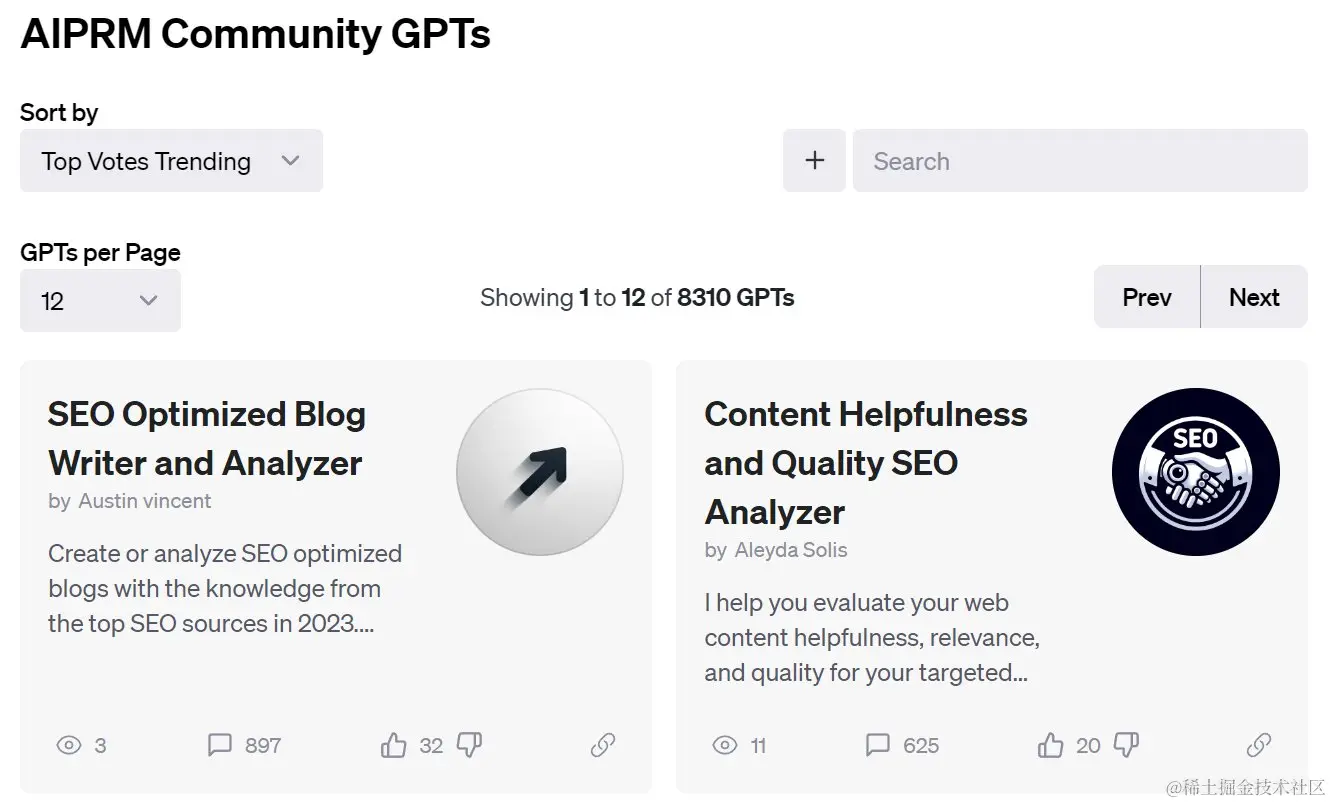Copy link of SEO Optimized Blog Writer

(x=602, y=745)
